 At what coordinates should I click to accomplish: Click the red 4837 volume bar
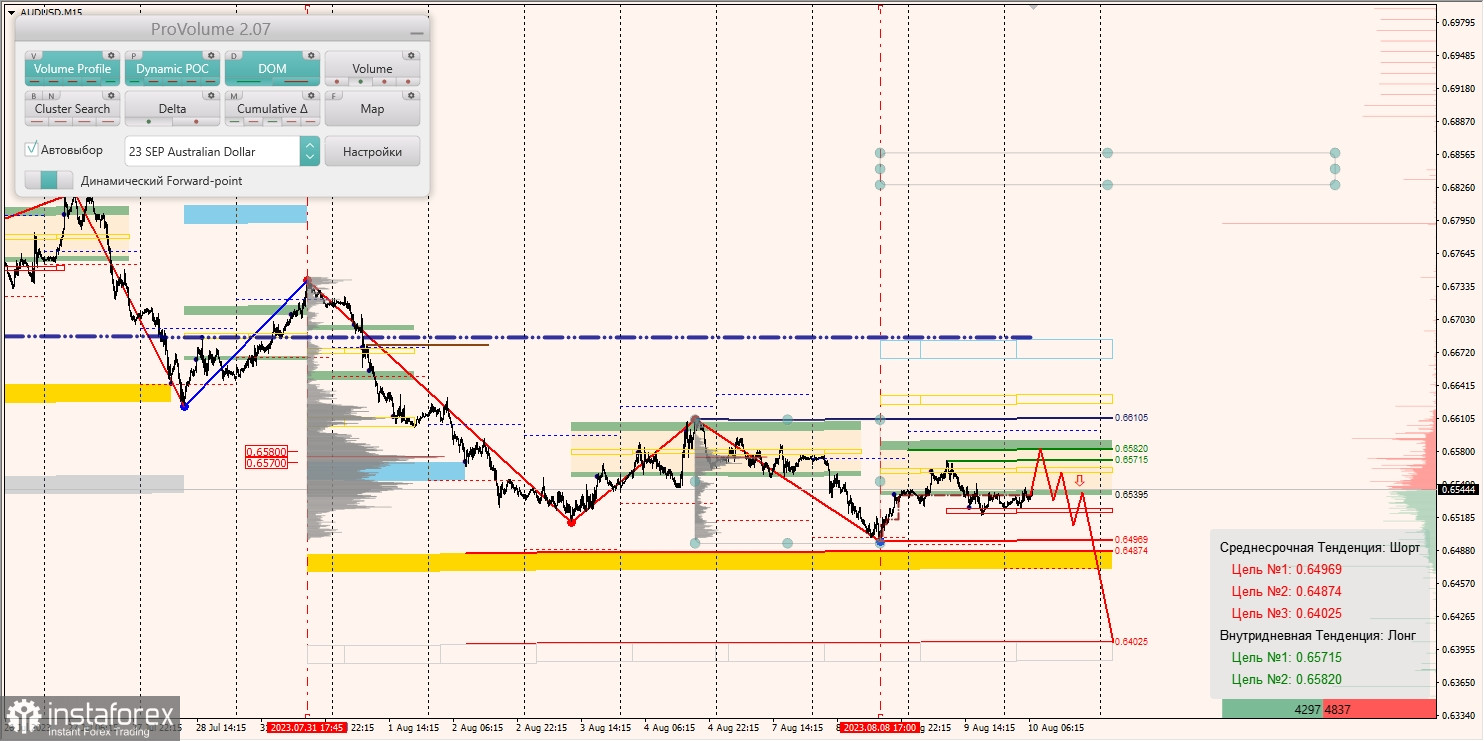click(x=1379, y=709)
